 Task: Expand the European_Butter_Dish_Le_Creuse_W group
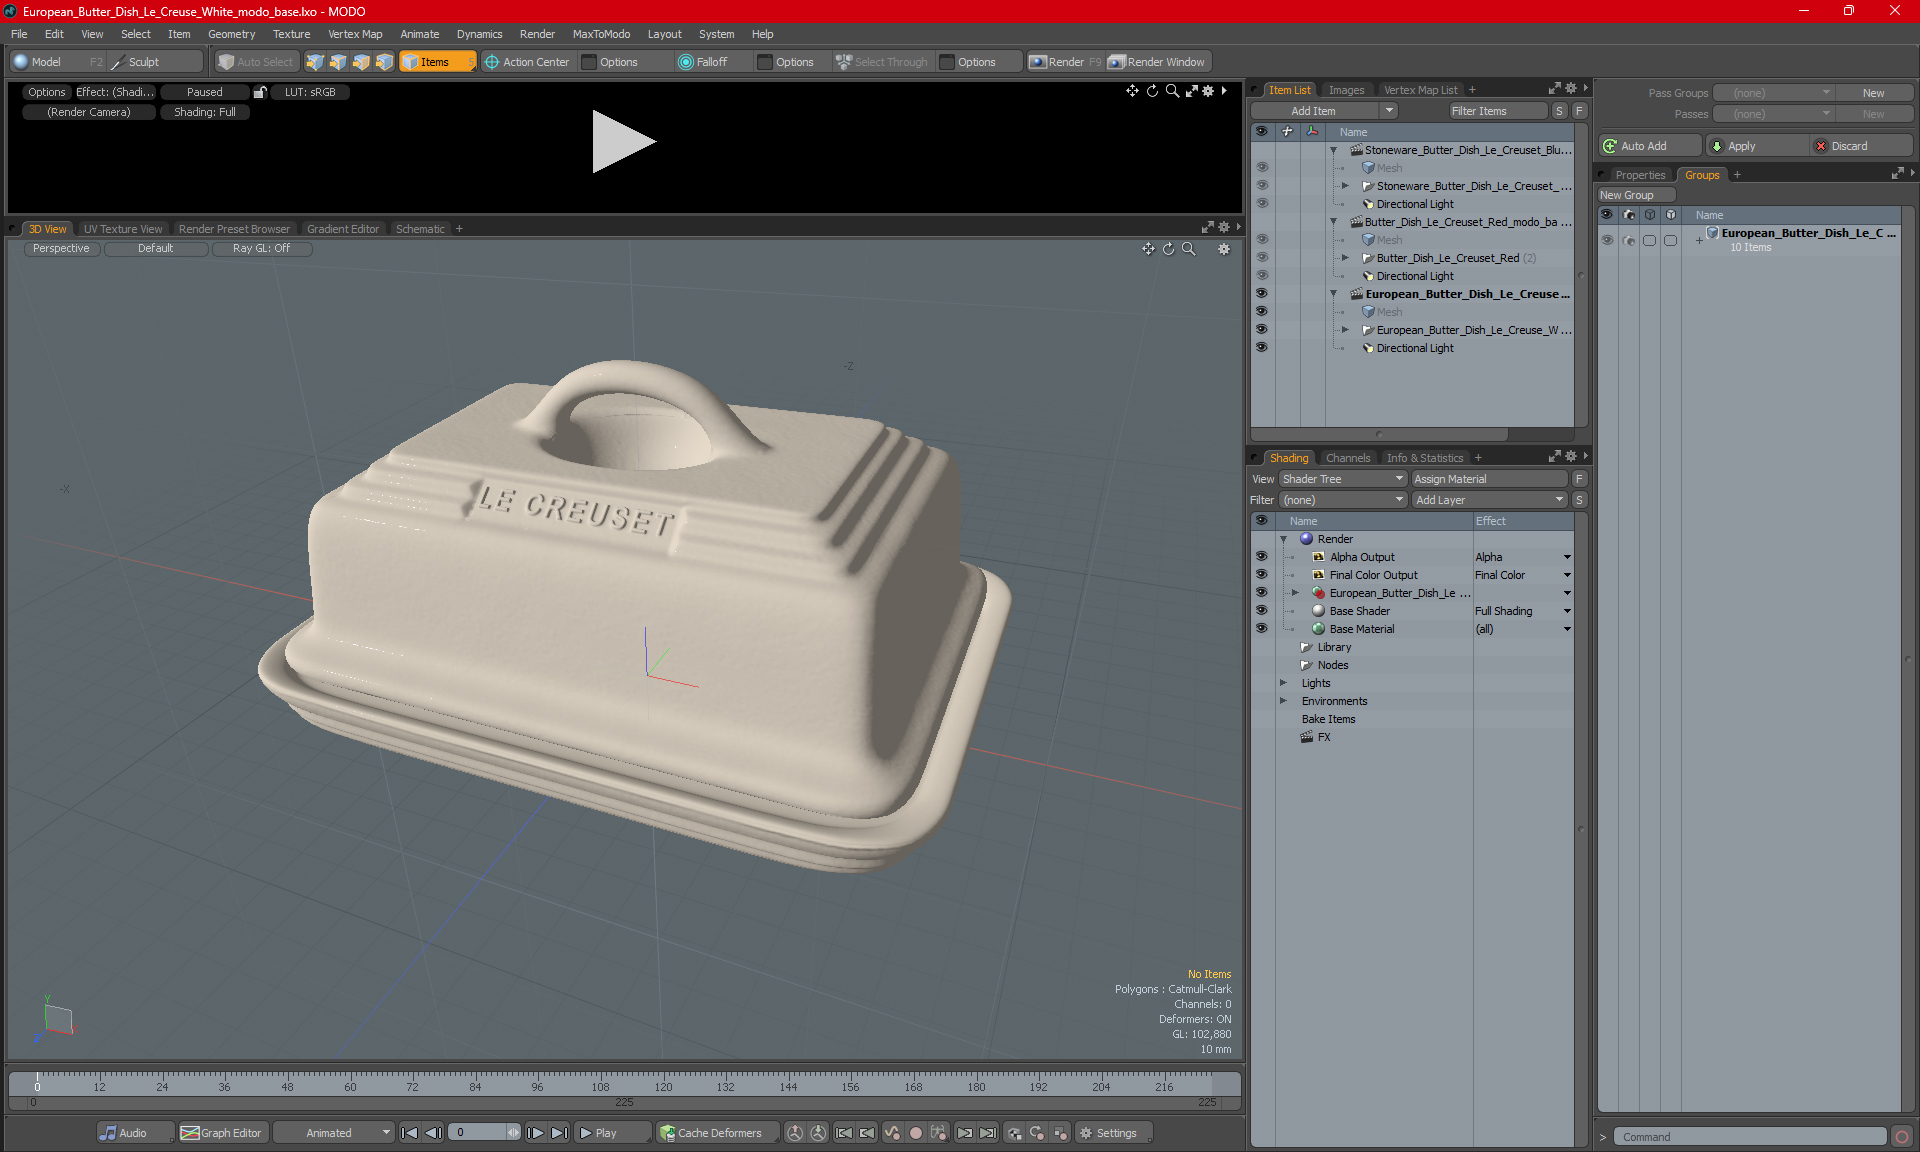1345,330
